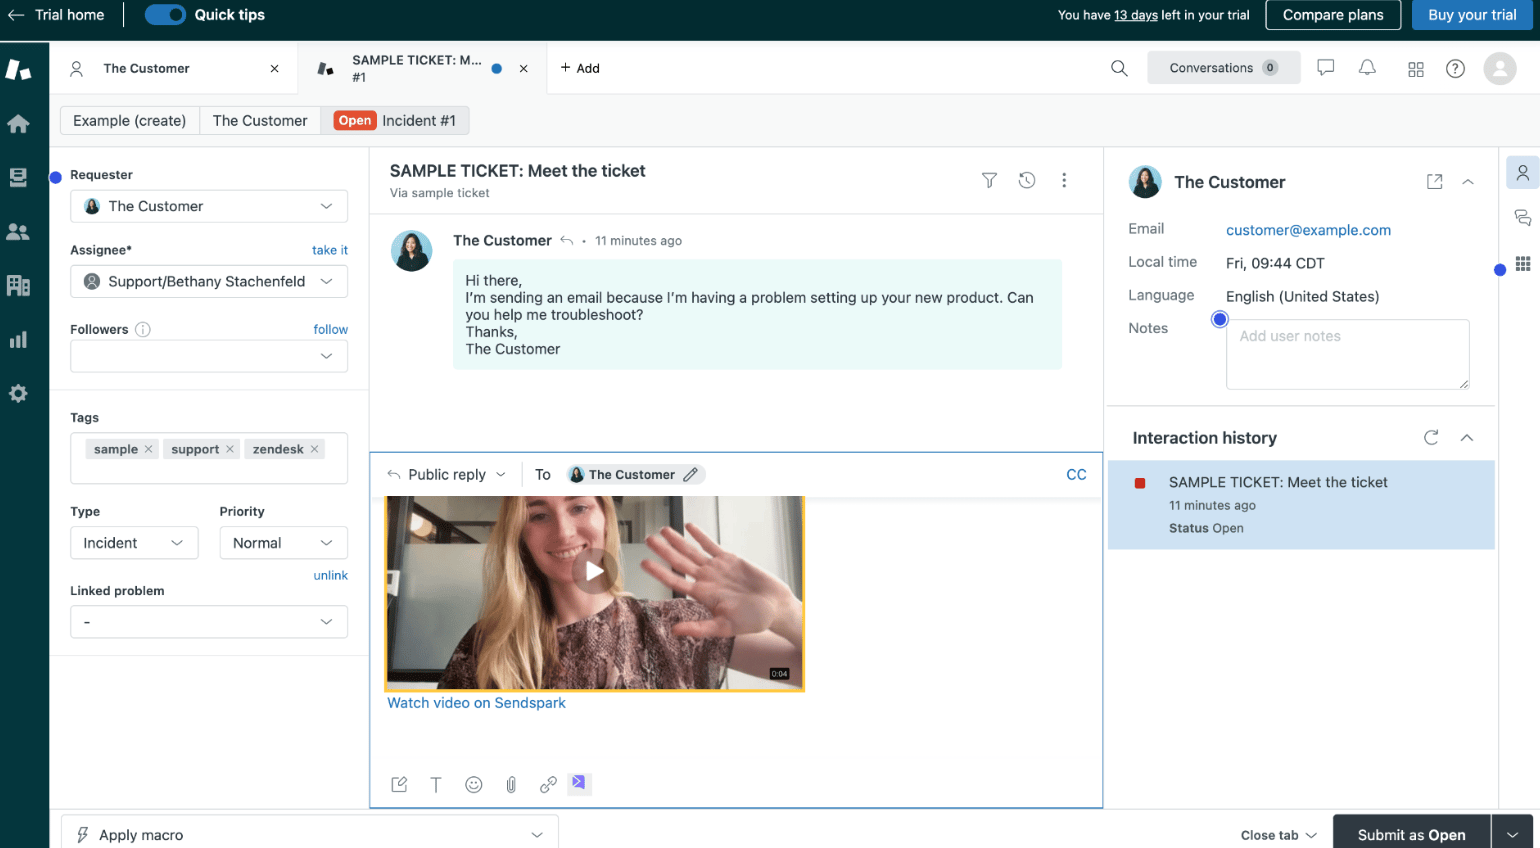Image resolution: width=1540 pixels, height=848 pixels.
Task: Open Requester dropdown
Action: (209, 206)
